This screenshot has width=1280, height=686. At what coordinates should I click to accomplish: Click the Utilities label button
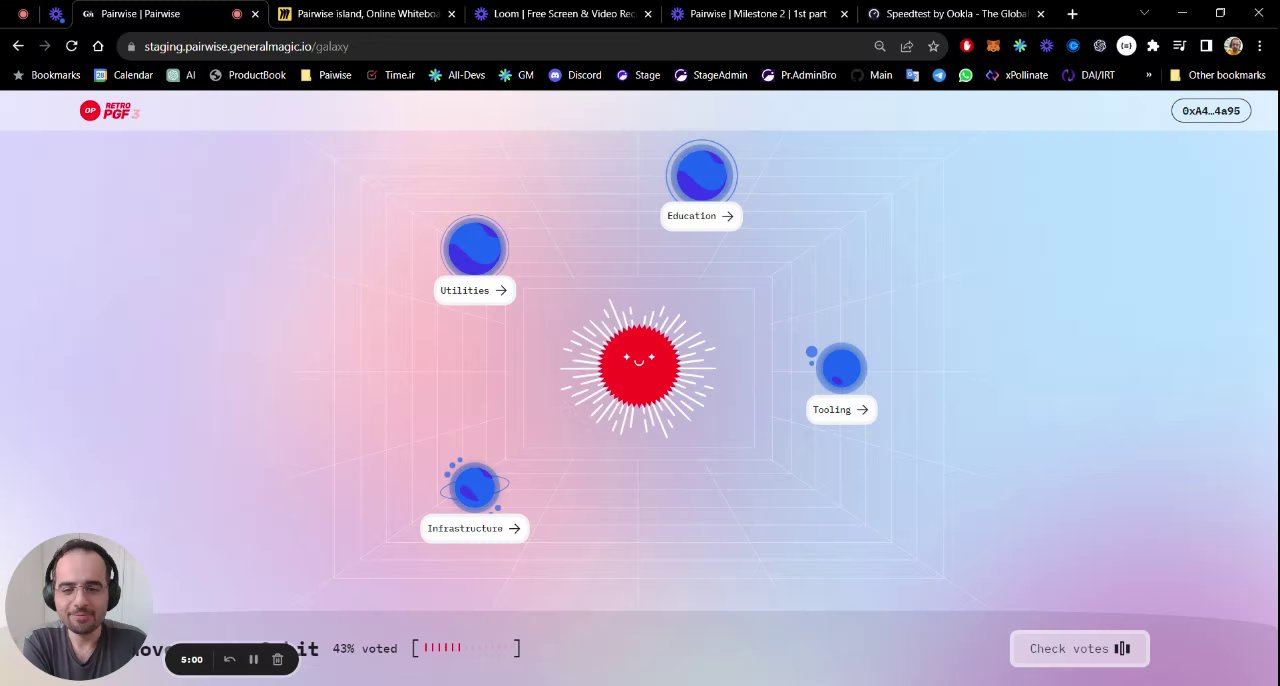[x=475, y=291]
